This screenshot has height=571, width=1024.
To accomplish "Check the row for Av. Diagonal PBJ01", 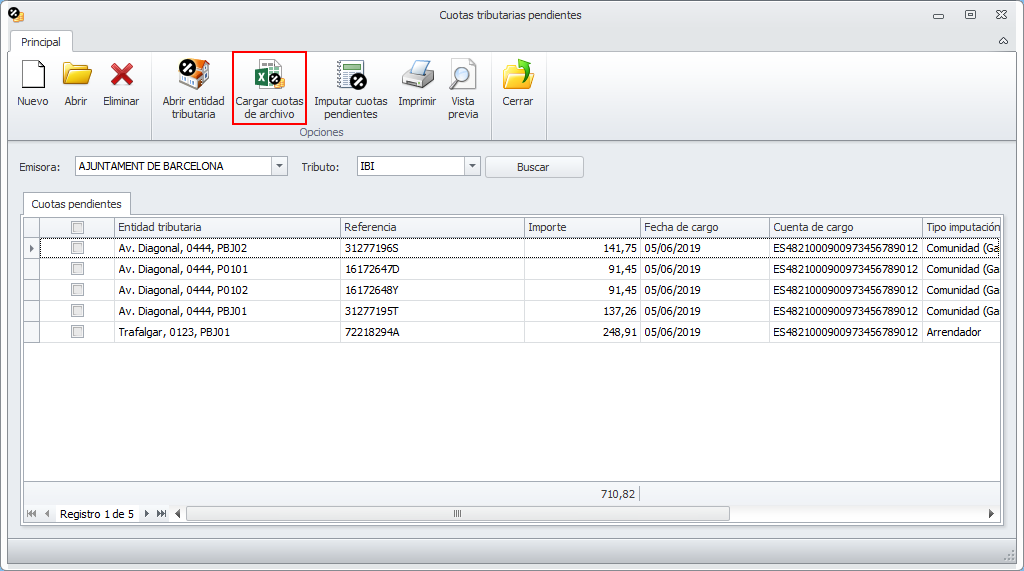I will [78, 311].
